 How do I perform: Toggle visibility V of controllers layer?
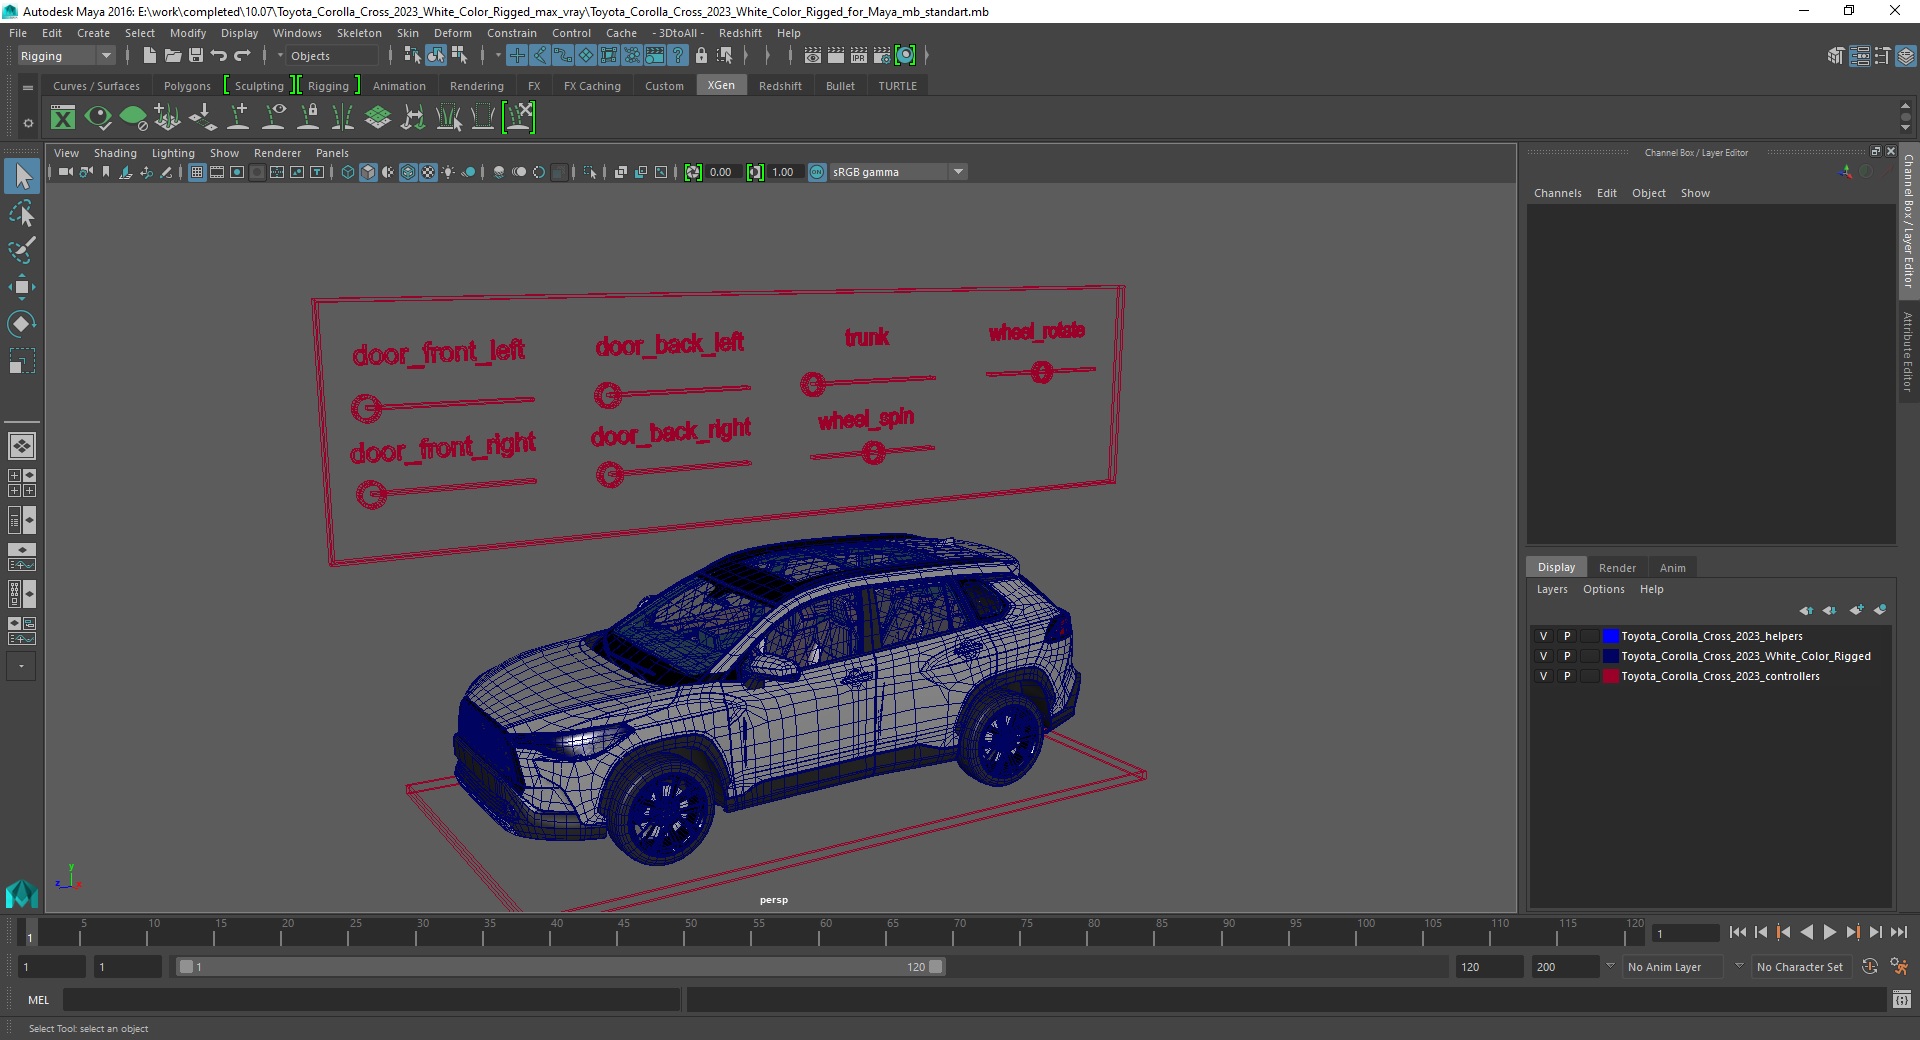(1543, 676)
